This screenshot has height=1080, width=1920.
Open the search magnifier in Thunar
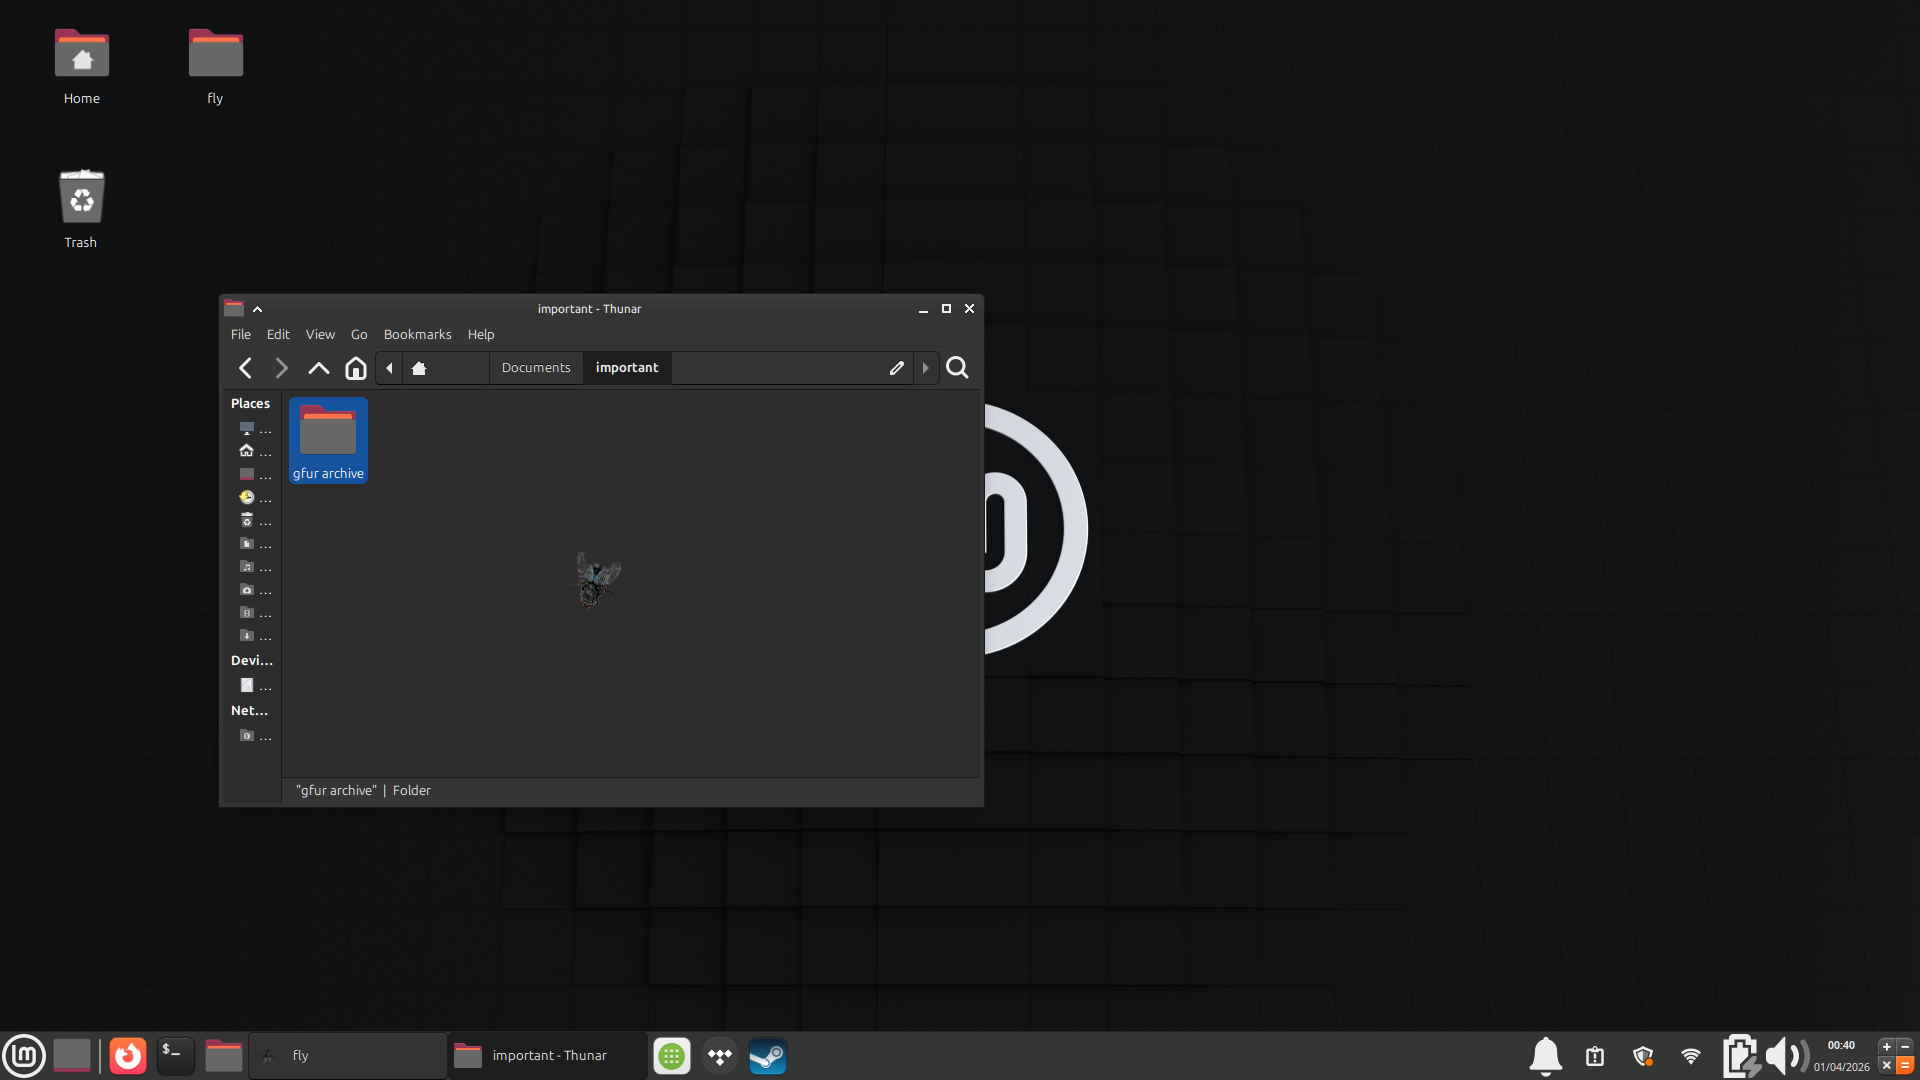(957, 368)
